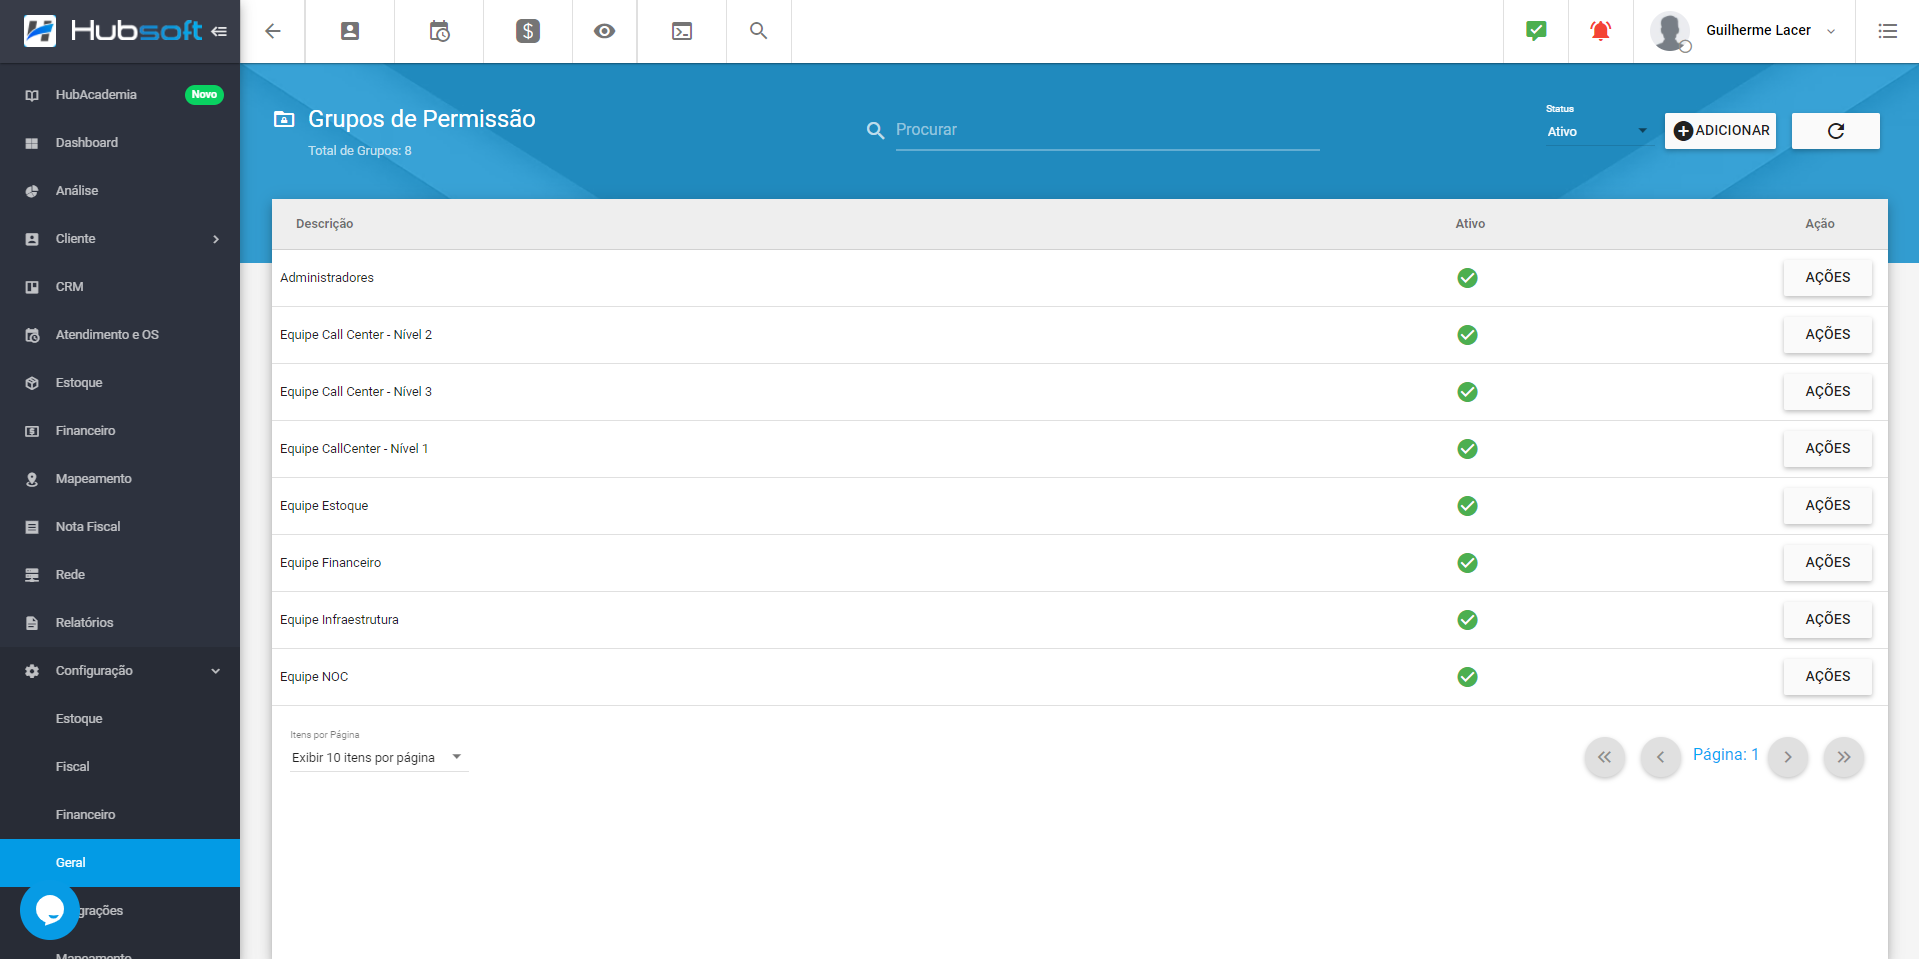Open AÇÕES for Equipe NOC
This screenshot has width=1919, height=959.
(x=1828, y=677)
